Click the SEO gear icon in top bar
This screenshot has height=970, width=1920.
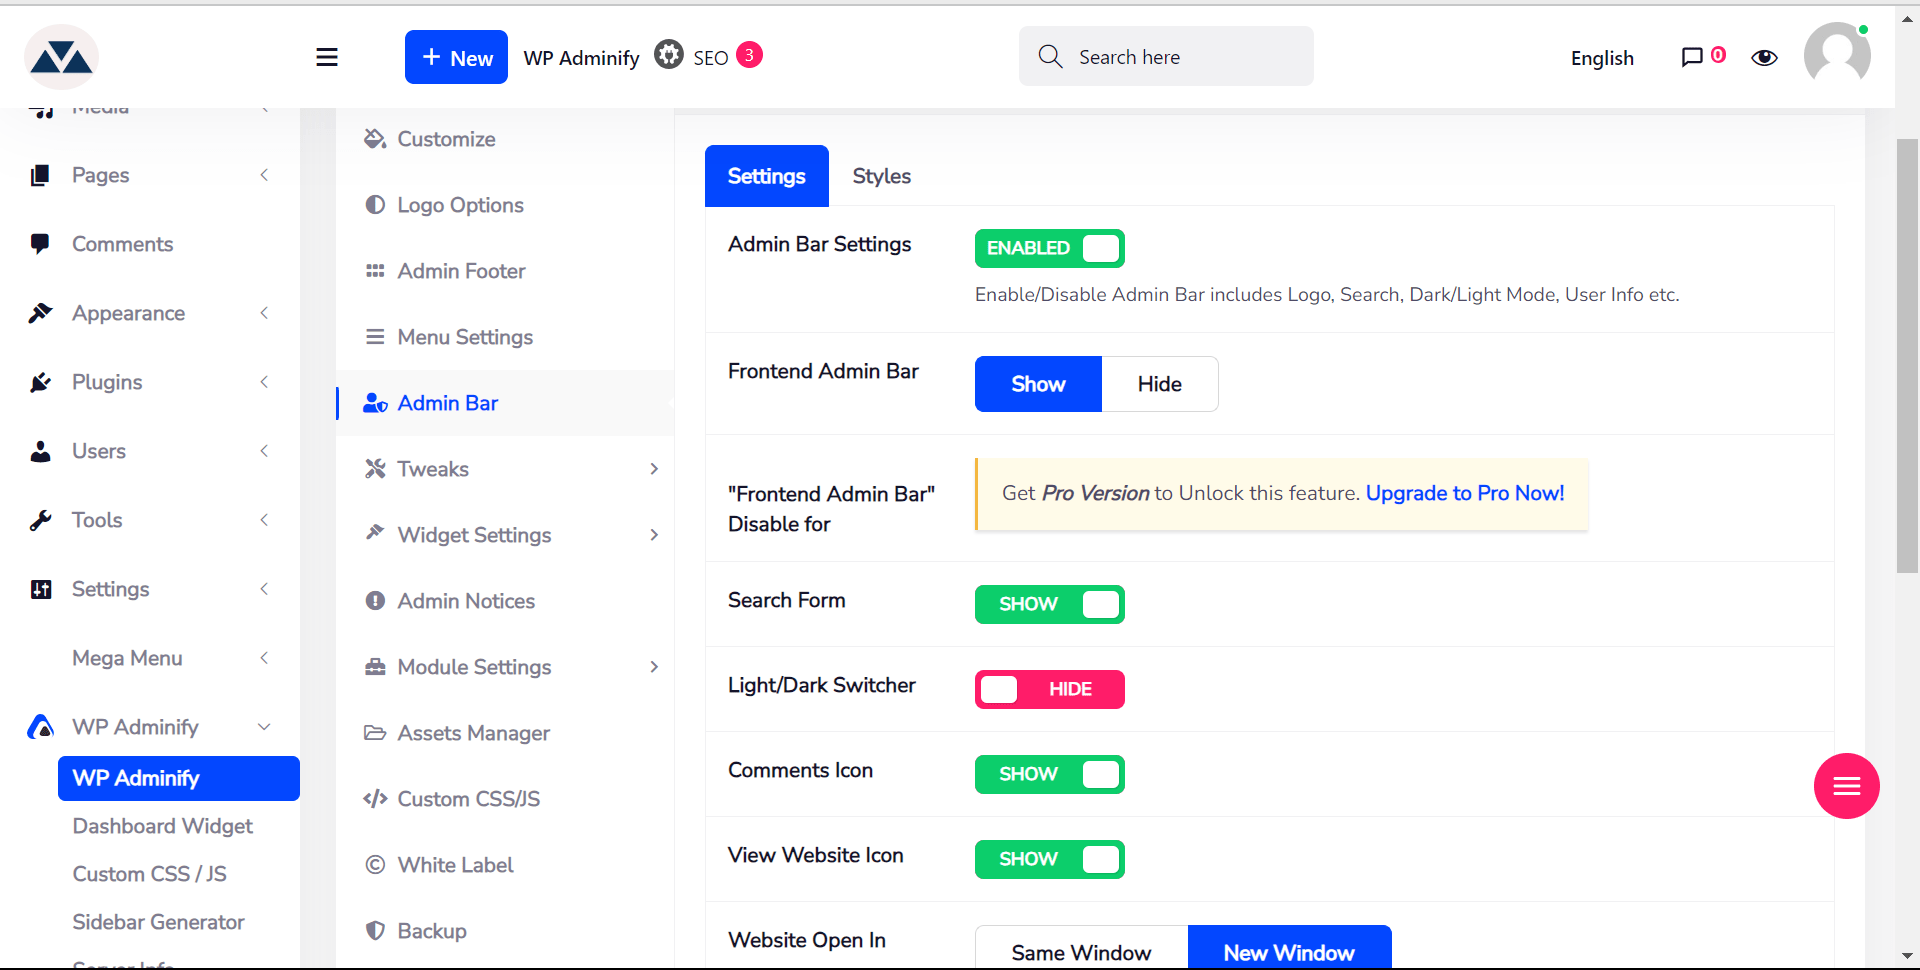(669, 54)
